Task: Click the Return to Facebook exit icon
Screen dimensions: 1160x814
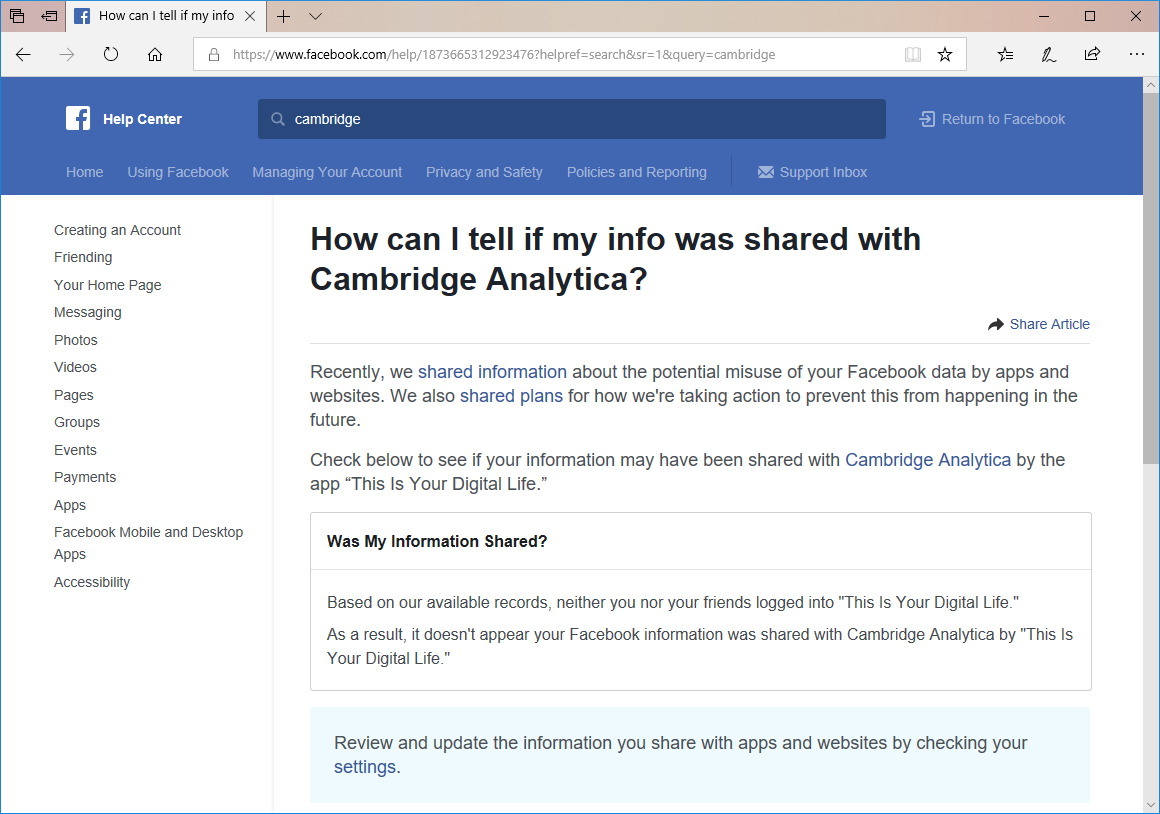Action: [926, 119]
